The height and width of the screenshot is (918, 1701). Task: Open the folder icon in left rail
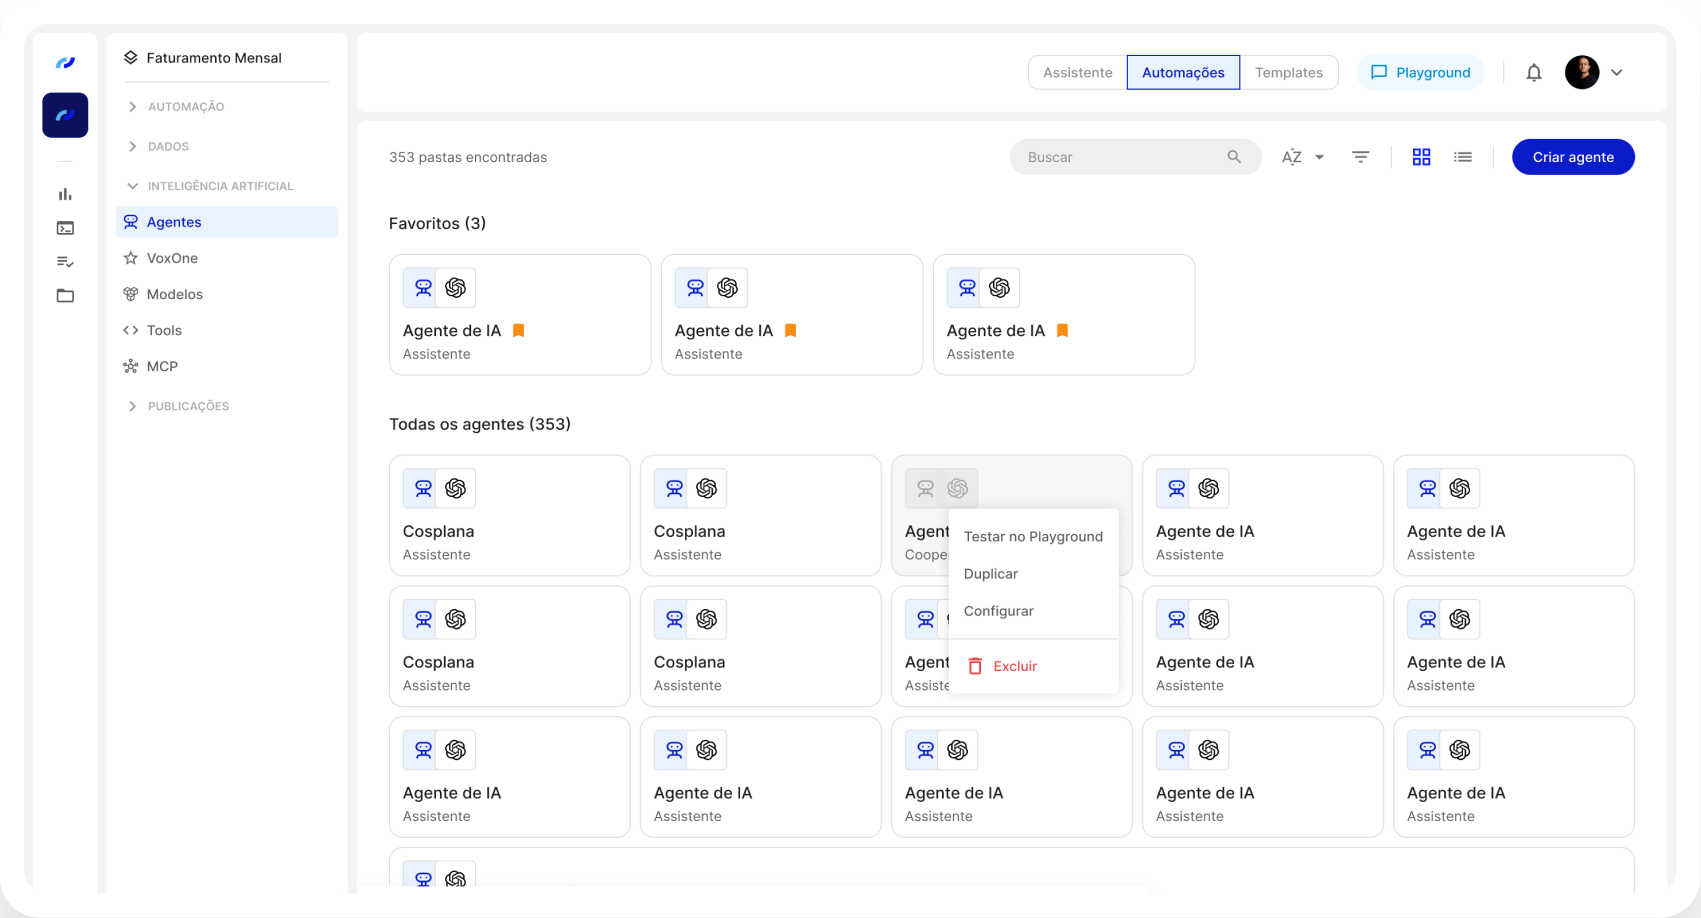pos(65,296)
